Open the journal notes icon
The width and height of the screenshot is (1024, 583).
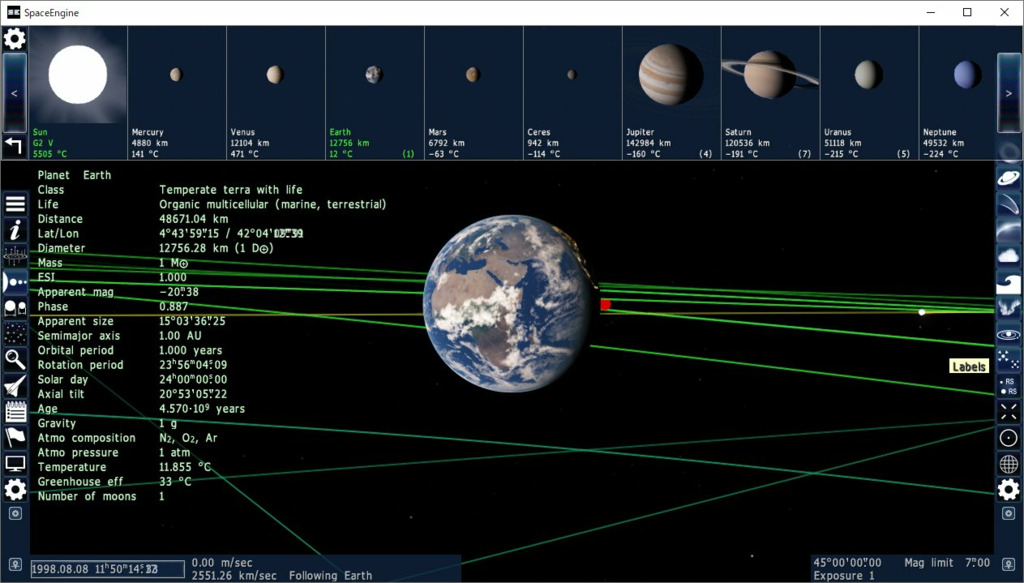15,411
